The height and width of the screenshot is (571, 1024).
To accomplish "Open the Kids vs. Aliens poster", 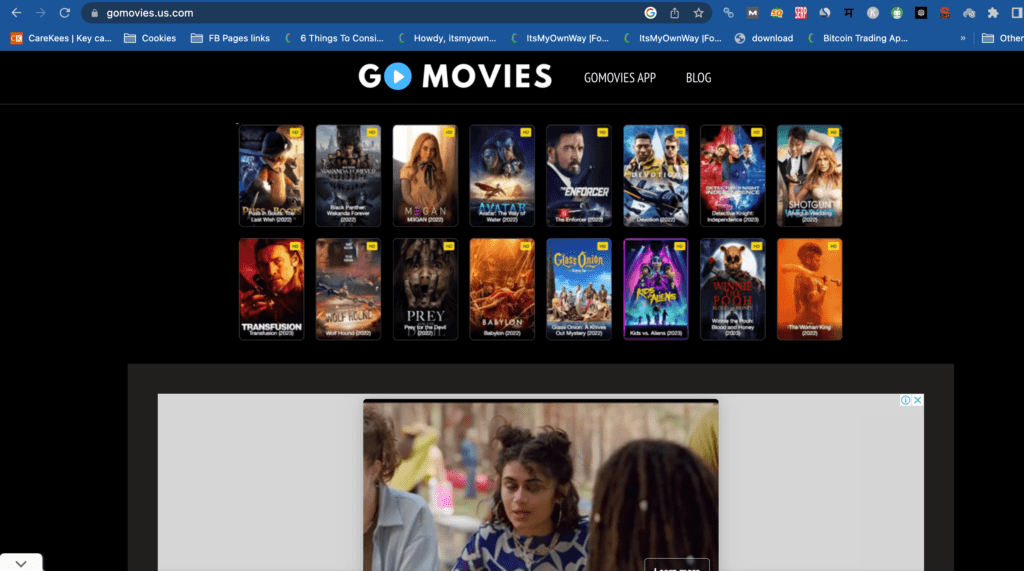I will (x=656, y=289).
